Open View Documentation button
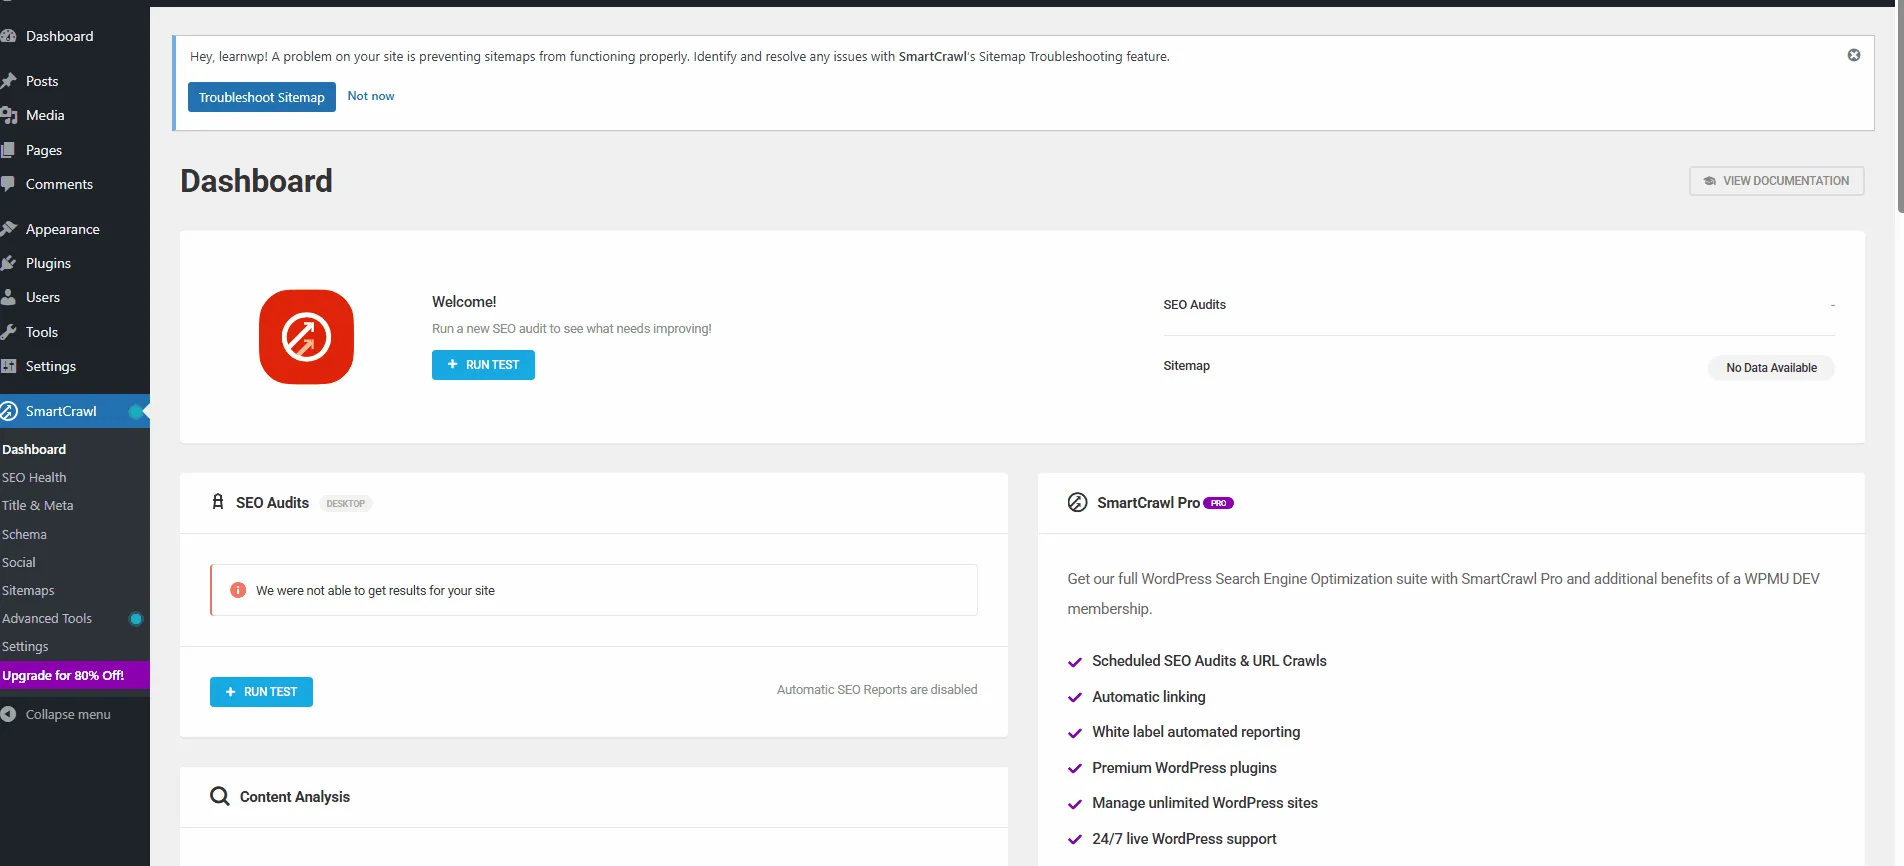This screenshot has height=866, width=1904. (x=1776, y=181)
